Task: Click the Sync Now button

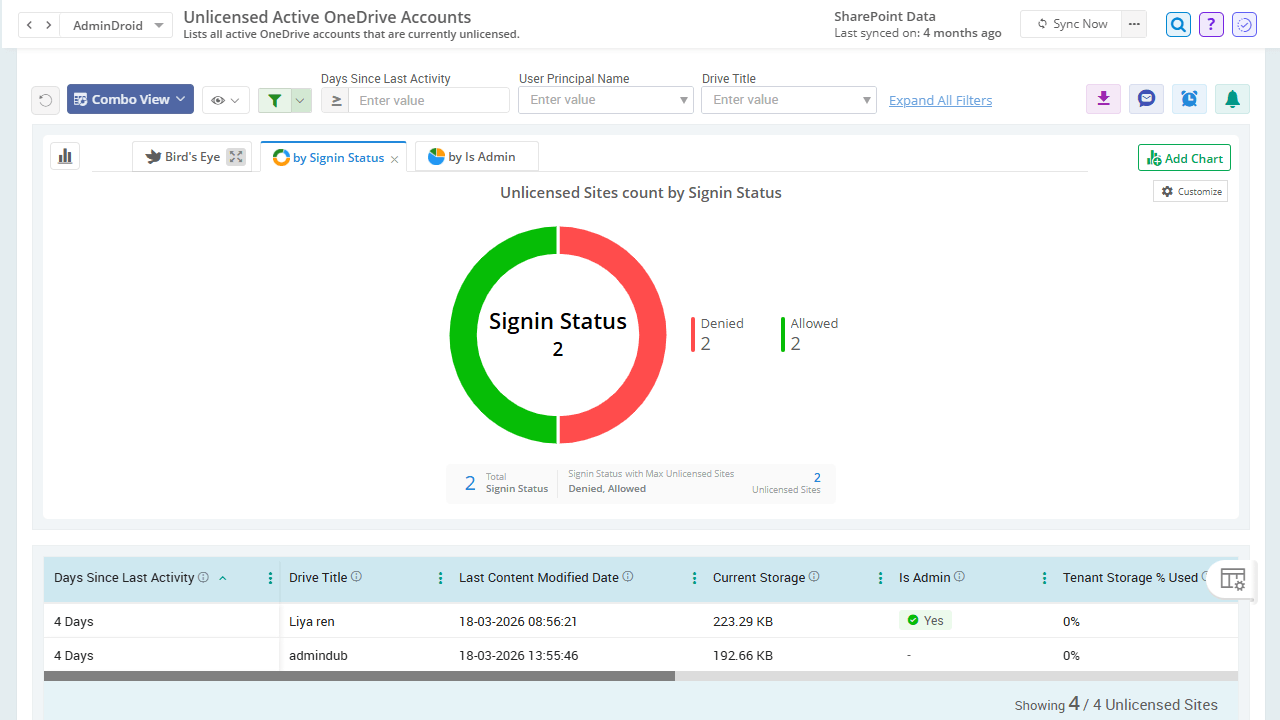Action: 1070,24
